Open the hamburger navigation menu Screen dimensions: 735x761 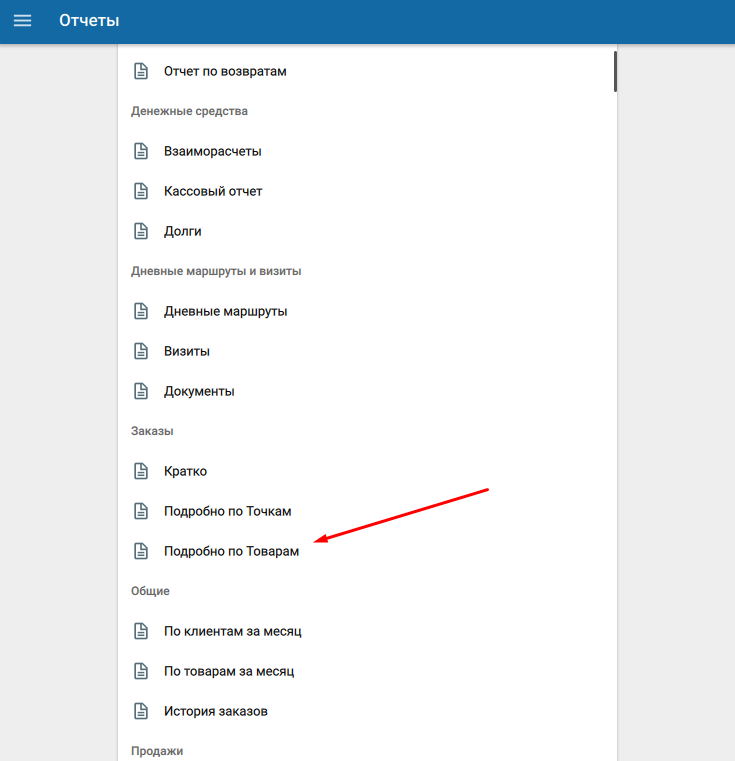(x=22, y=21)
